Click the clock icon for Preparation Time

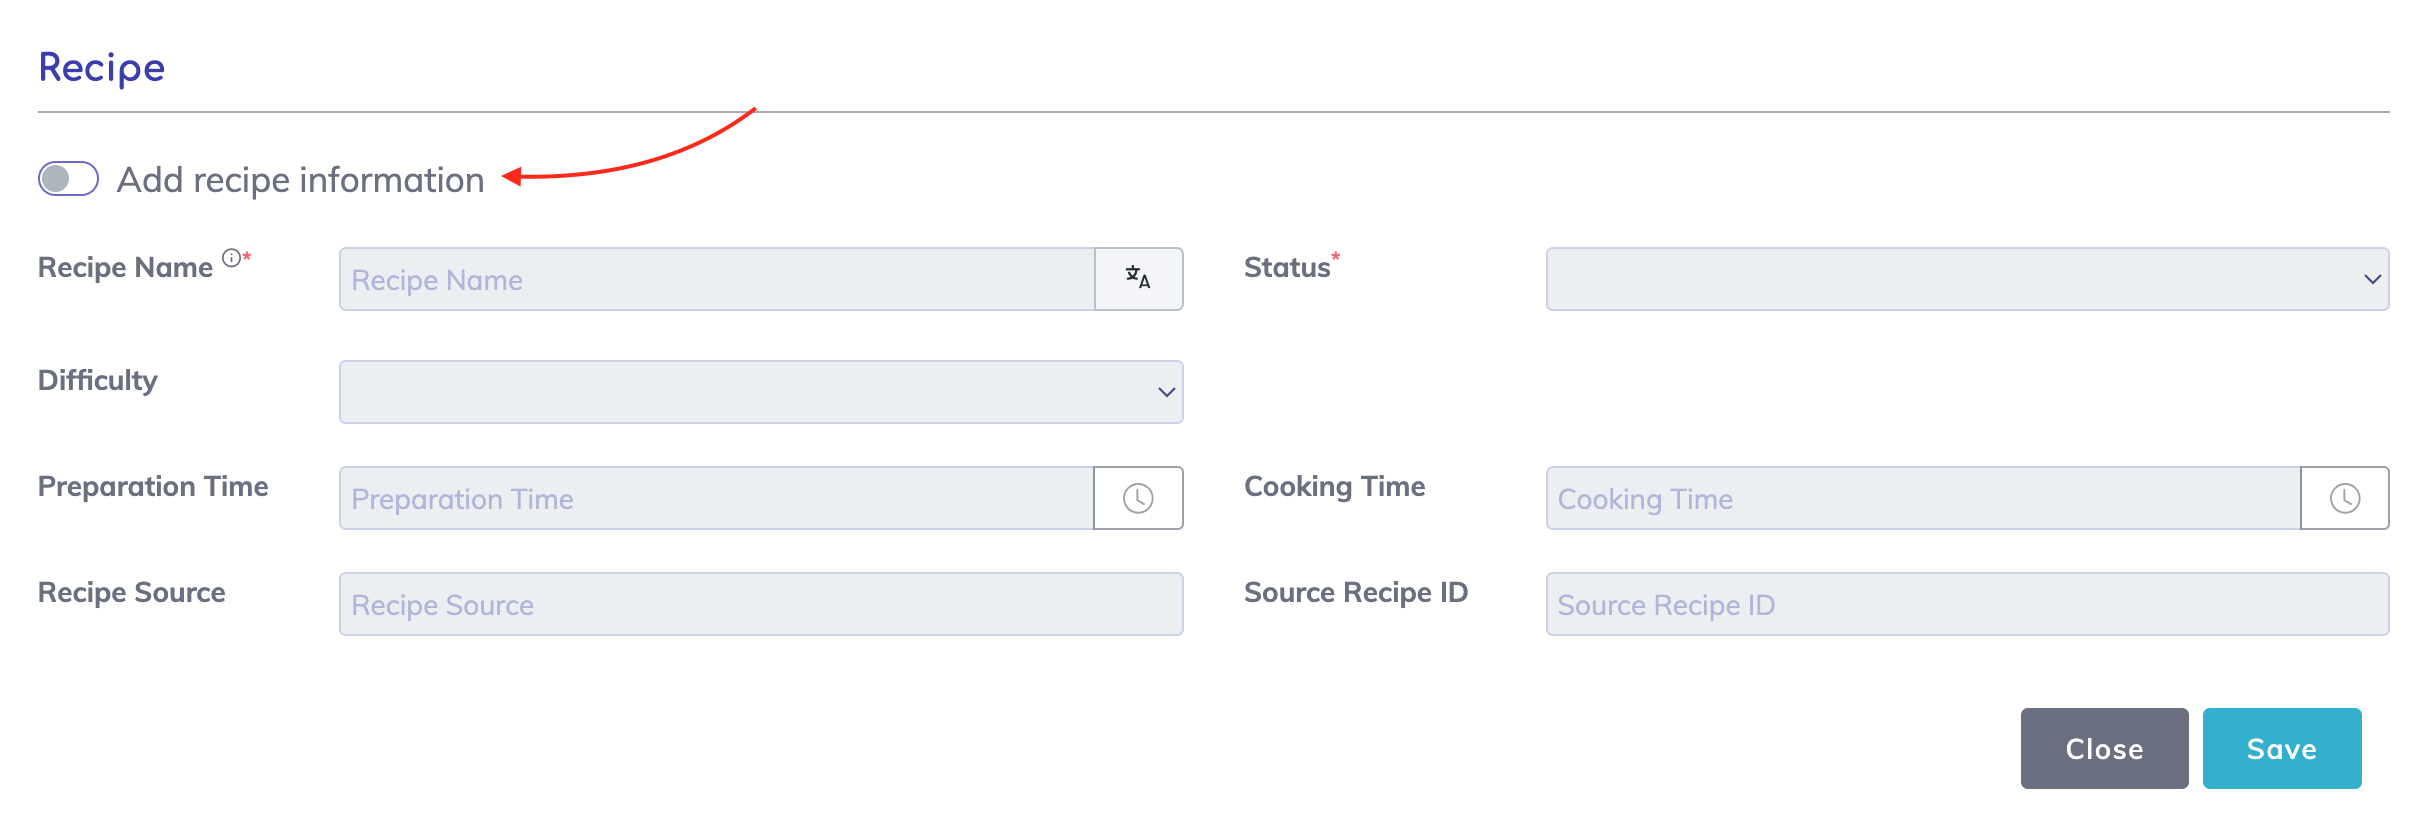point(1138,498)
